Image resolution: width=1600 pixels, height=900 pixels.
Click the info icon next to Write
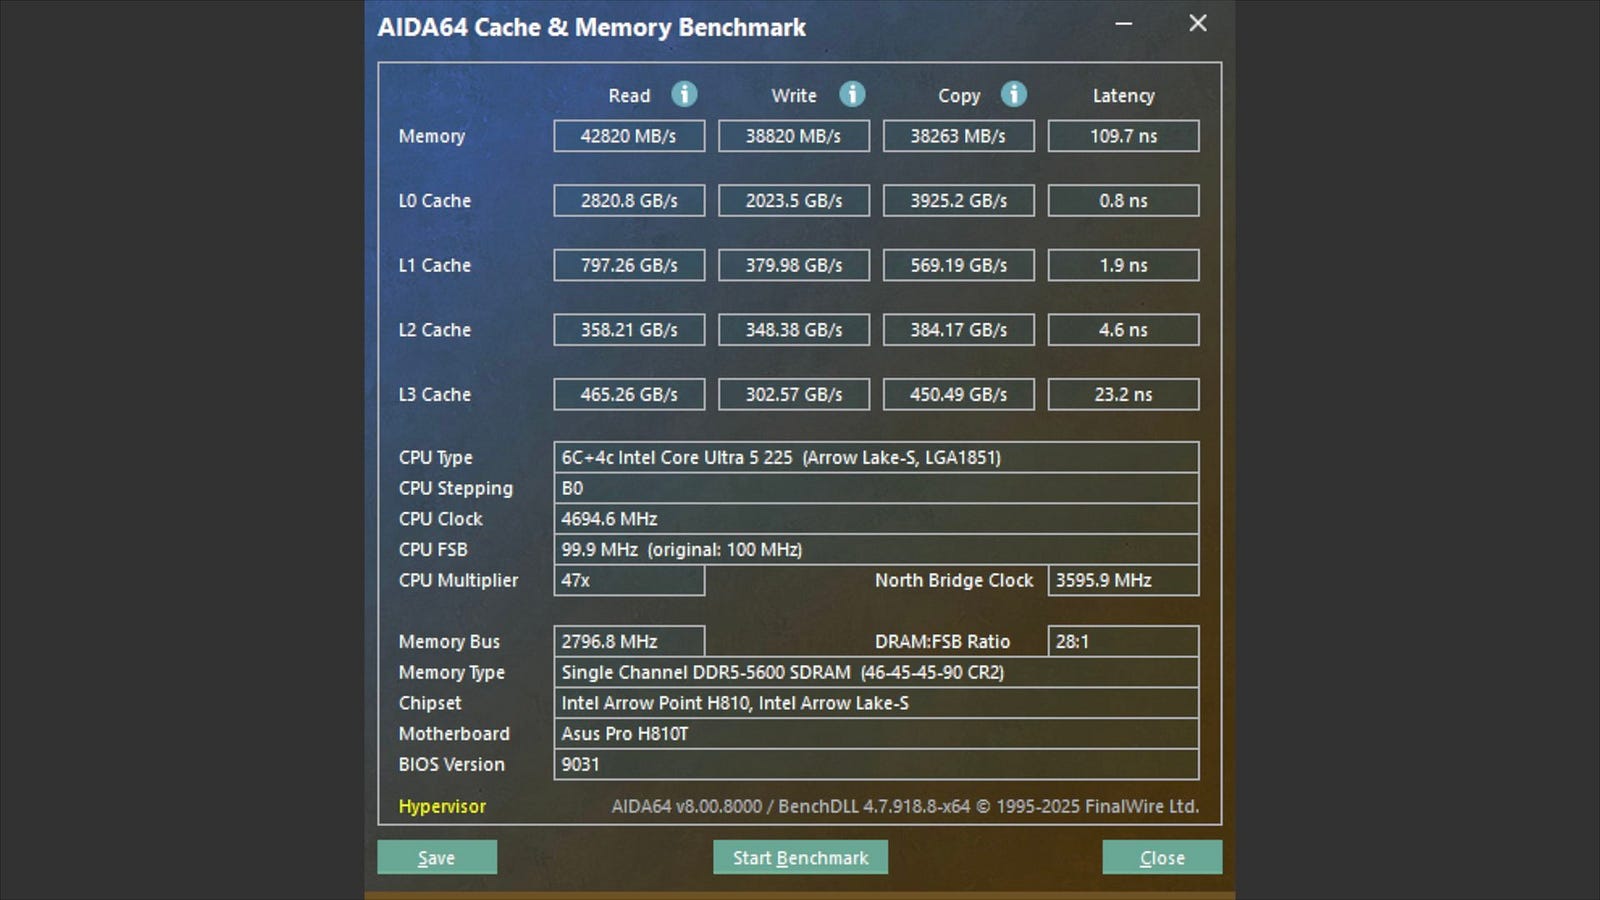click(x=852, y=94)
